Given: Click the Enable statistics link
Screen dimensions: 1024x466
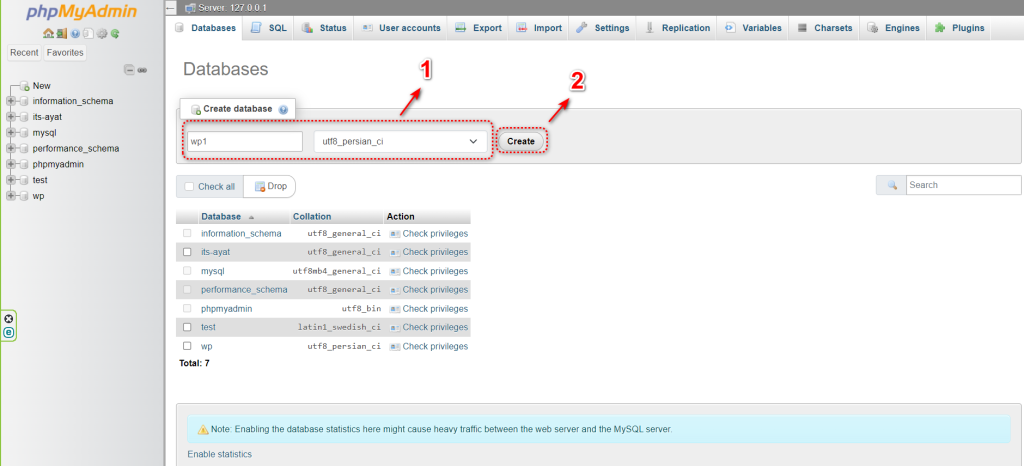Looking at the screenshot, I should [x=219, y=454].
